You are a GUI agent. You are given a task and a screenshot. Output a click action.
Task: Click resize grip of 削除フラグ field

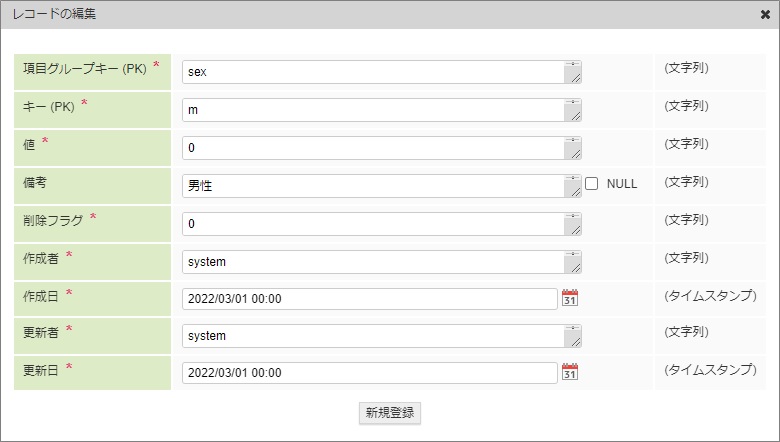coord(575,230)
